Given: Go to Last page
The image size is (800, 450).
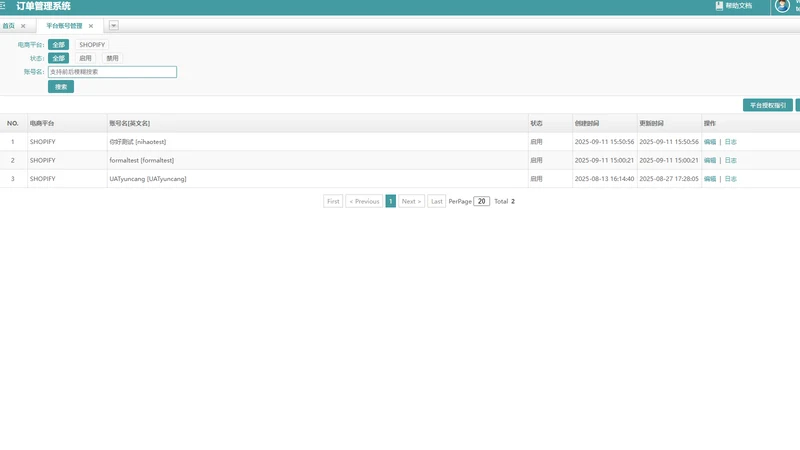Looking at the screenshot, I should pyautogui.click(x=437, y=202).
